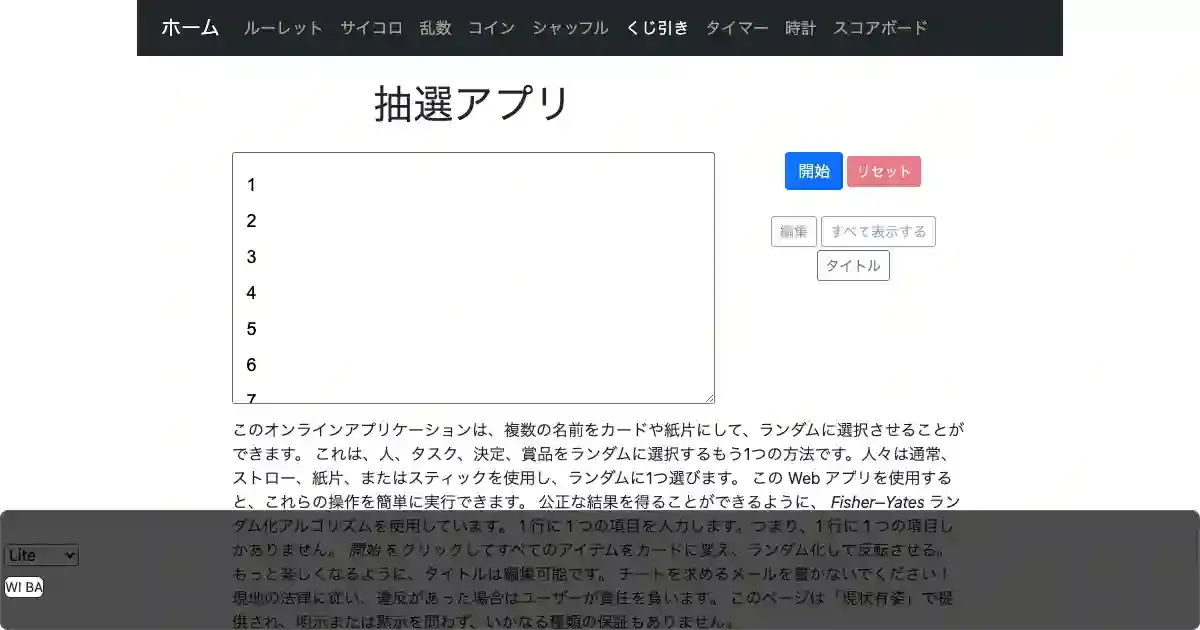Click the WI BA button

[24, 587]
